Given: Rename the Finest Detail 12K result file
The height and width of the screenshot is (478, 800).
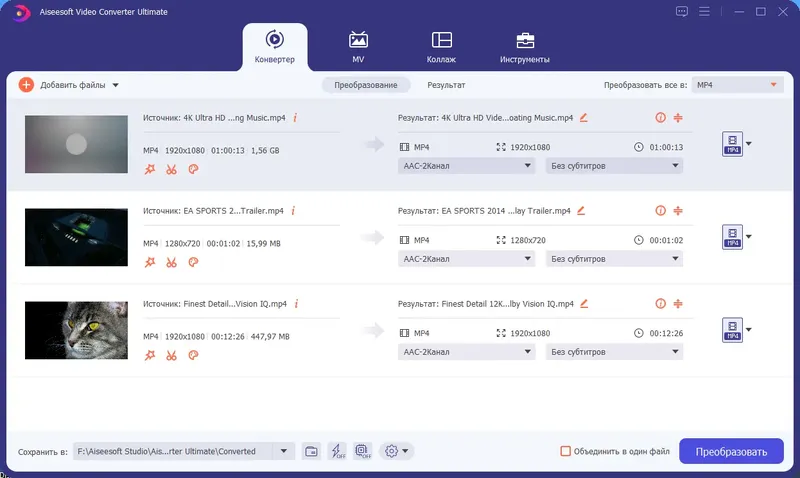Looking at the screenshot, I should click(x=584, y=304).
